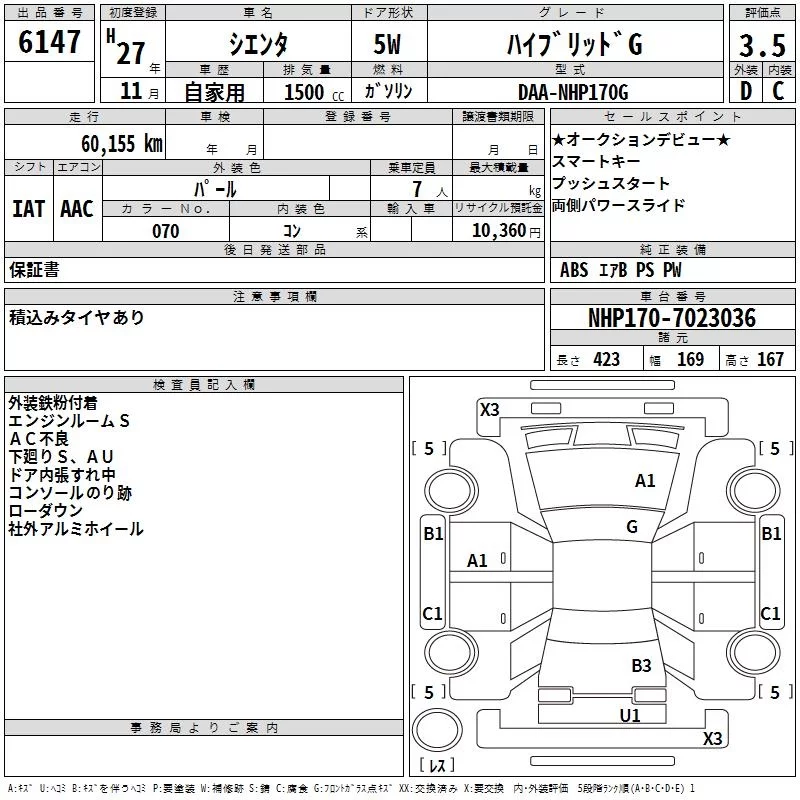Click the A1 mark on the door panel

click(477, 561)
